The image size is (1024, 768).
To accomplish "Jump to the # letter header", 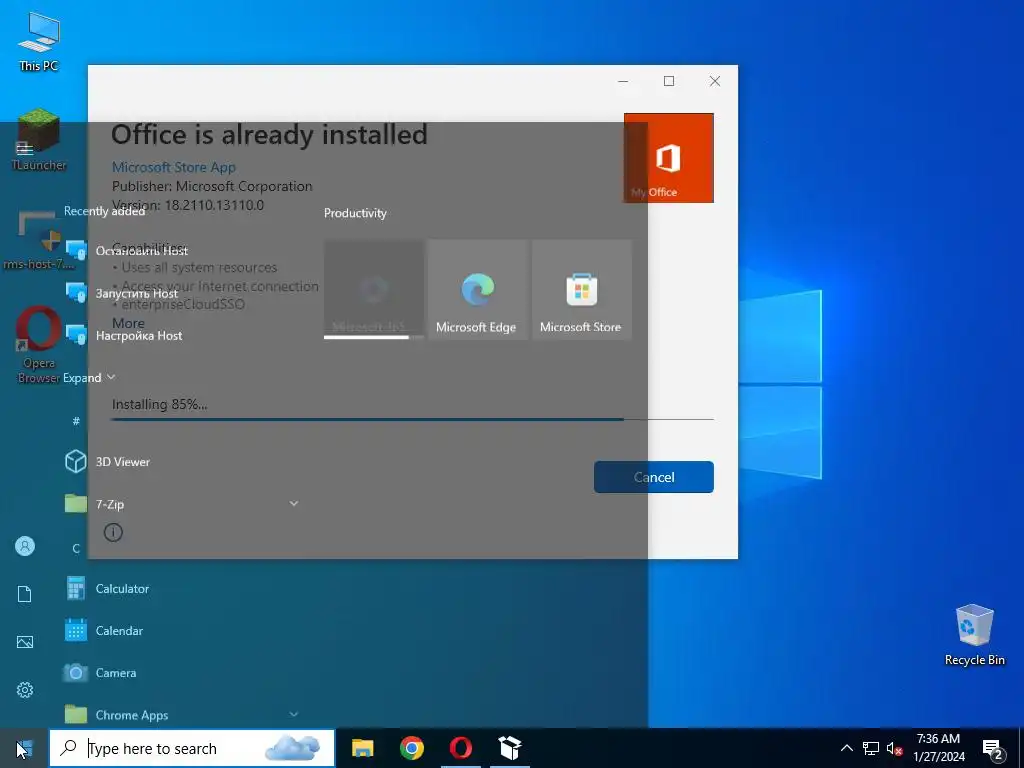I will [76, 421].
